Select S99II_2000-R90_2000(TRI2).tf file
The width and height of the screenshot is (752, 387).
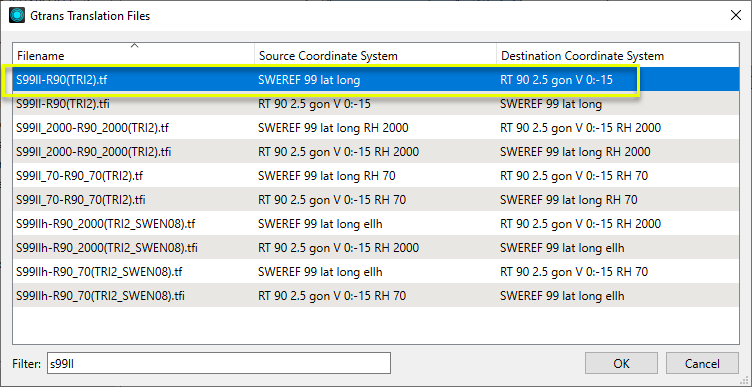tap(376, 128)
